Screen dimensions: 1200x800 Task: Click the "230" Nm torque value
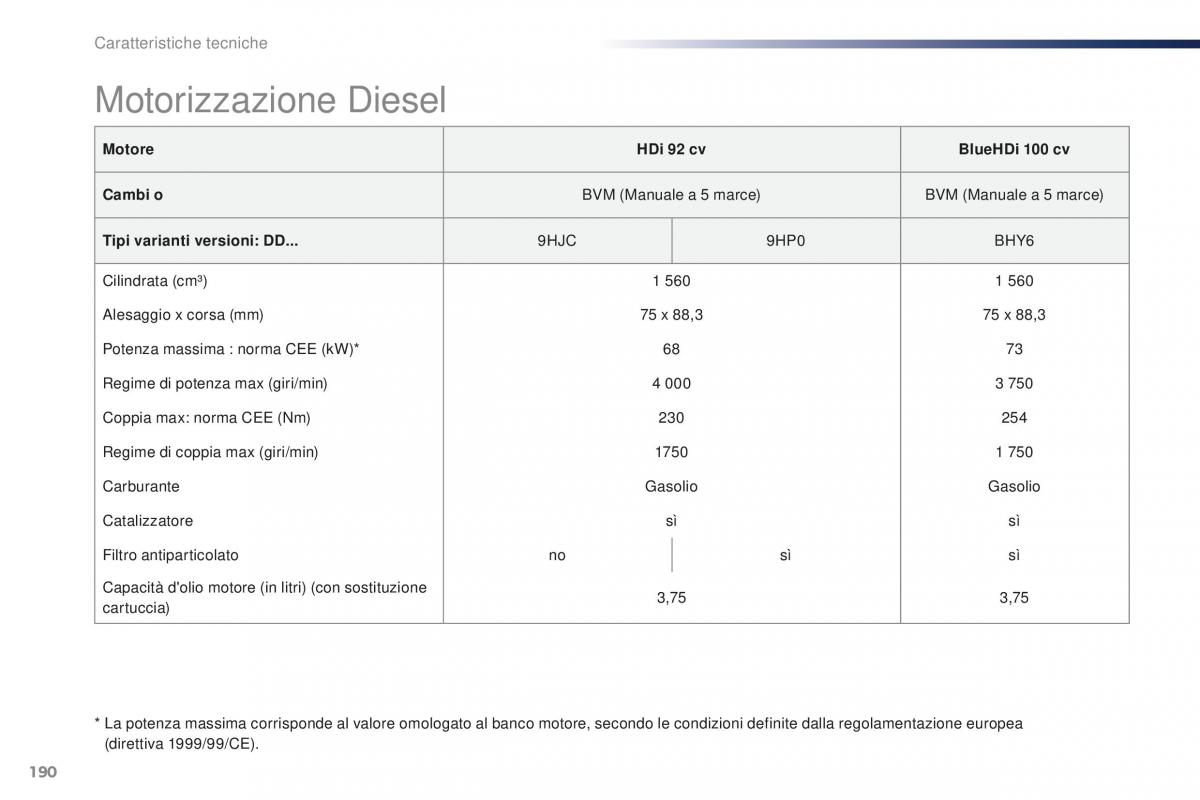(x=671, y=418)
